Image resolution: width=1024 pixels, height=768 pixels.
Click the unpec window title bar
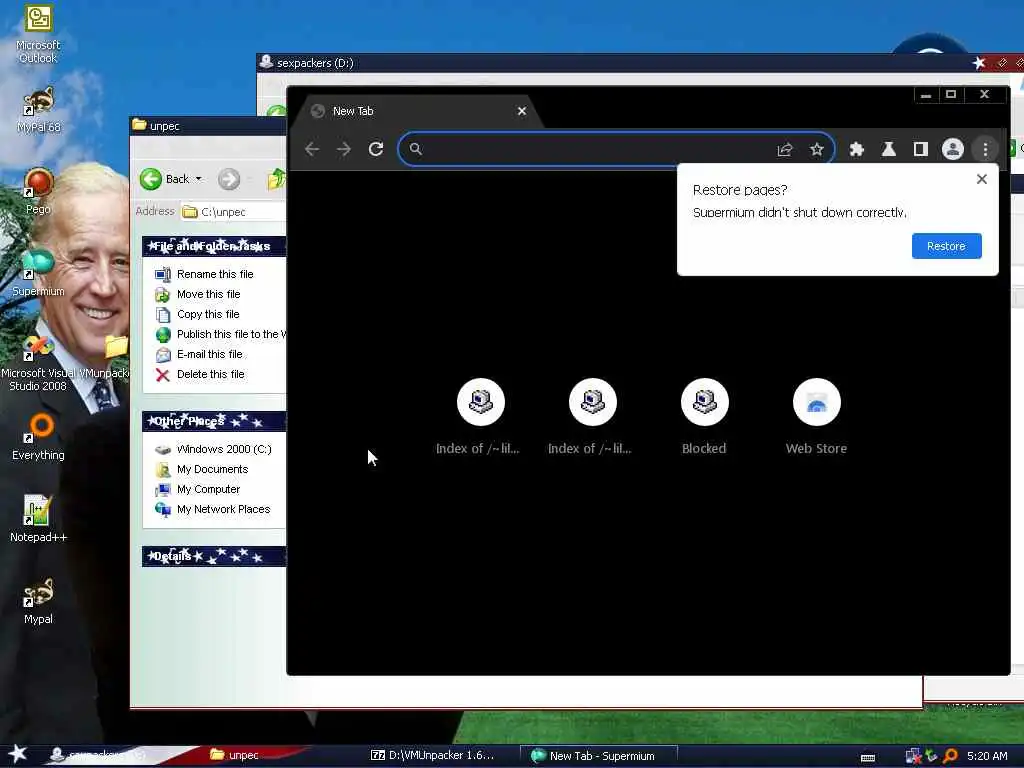tap(208, 125)
